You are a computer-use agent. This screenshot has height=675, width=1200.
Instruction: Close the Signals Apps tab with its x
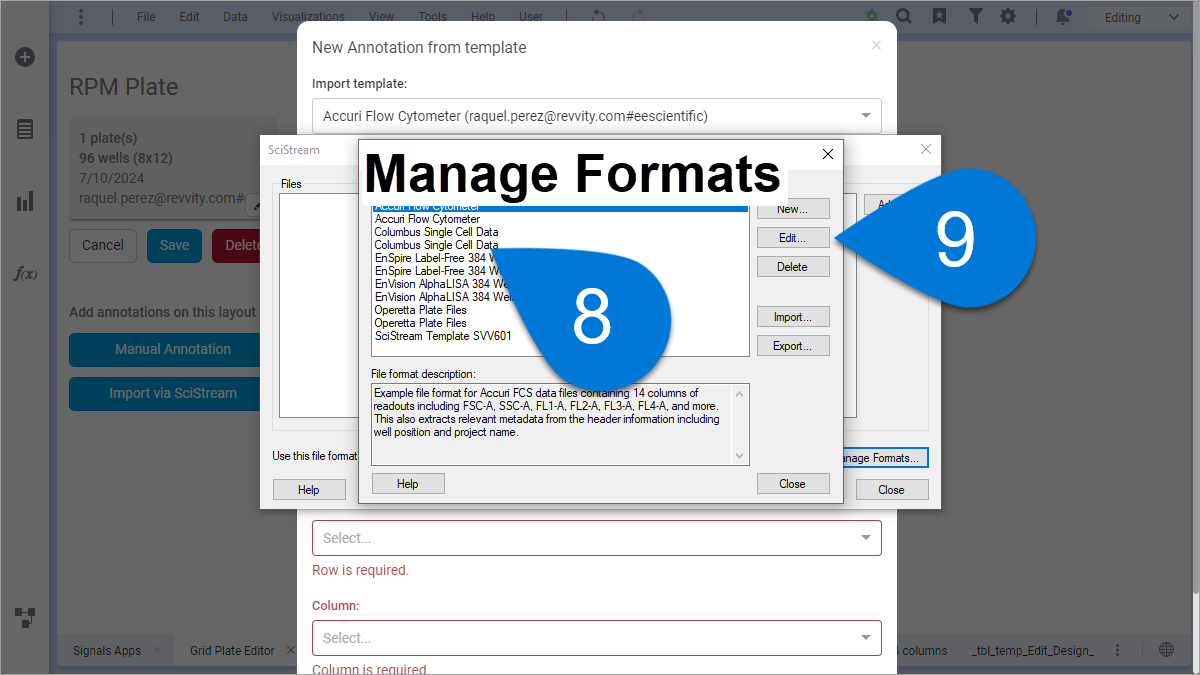(156, 650)
